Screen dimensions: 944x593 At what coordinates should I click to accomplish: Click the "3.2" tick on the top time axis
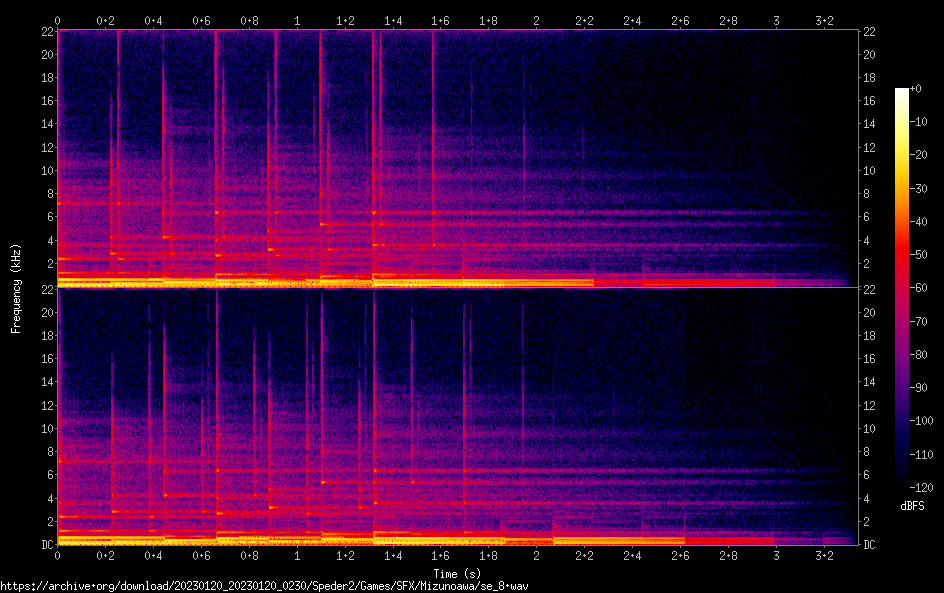(x=824, y=20)
